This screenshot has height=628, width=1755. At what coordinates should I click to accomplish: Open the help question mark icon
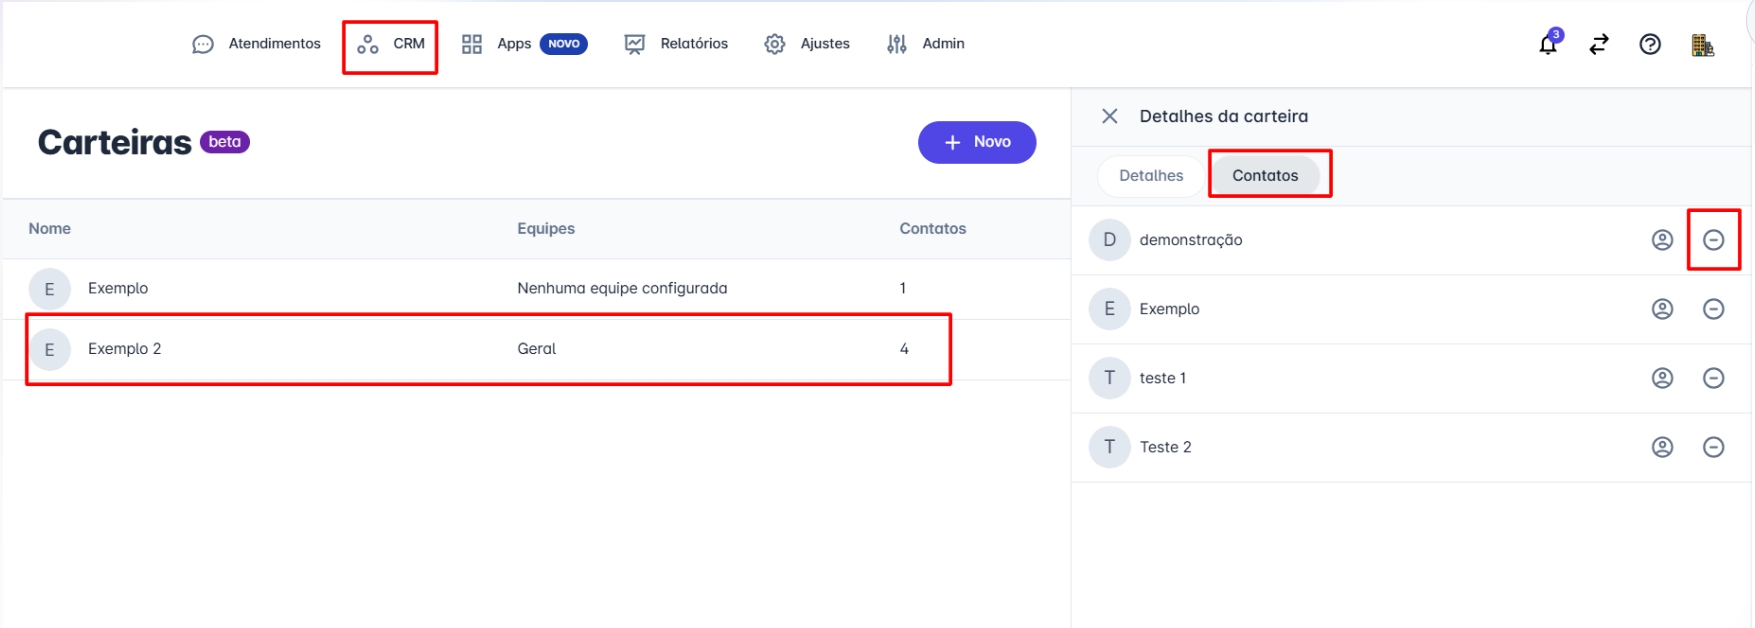1650,44
